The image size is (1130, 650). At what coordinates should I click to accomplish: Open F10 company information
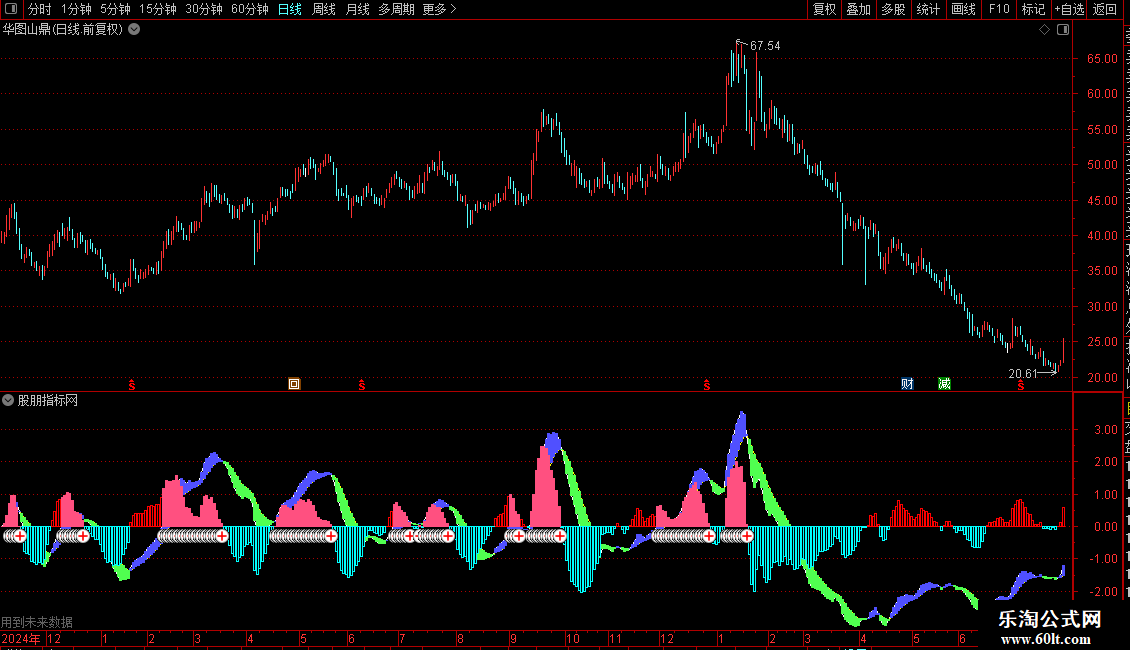[x=999, y=9]
